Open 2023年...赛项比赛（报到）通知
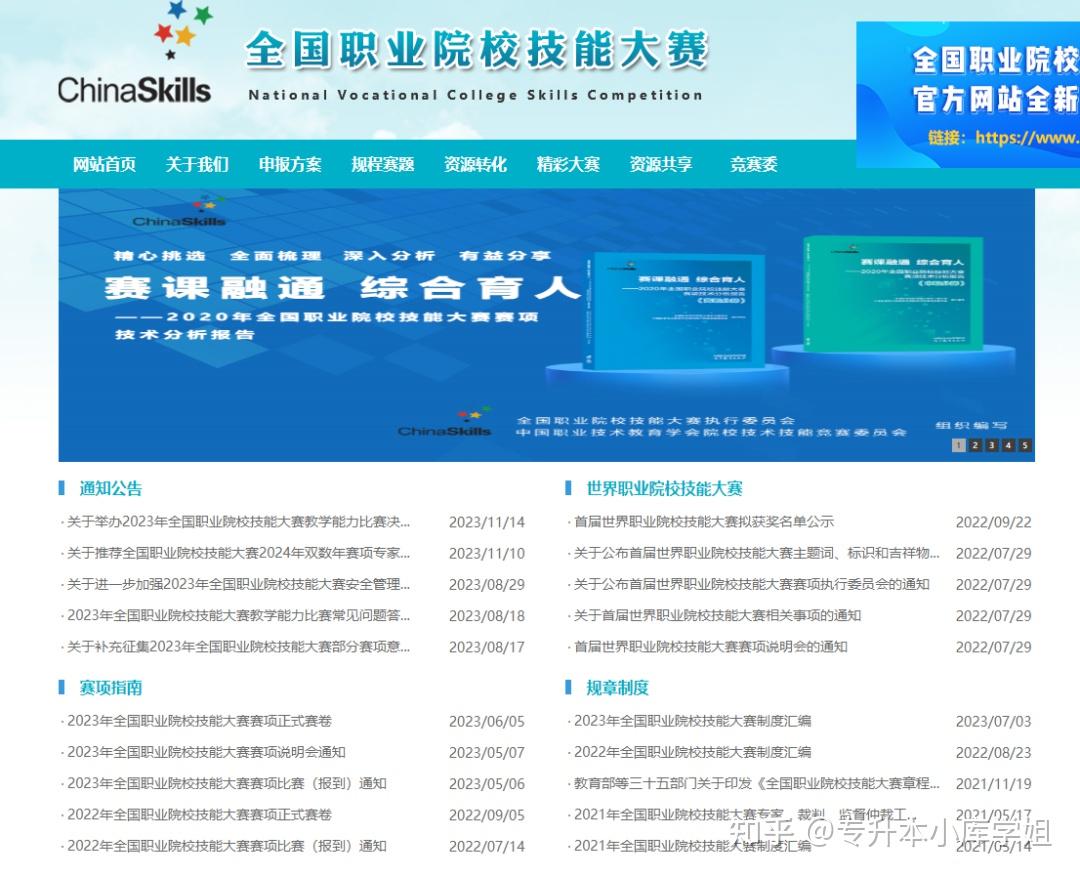The image size is (1080, 877). pos(227,783)
